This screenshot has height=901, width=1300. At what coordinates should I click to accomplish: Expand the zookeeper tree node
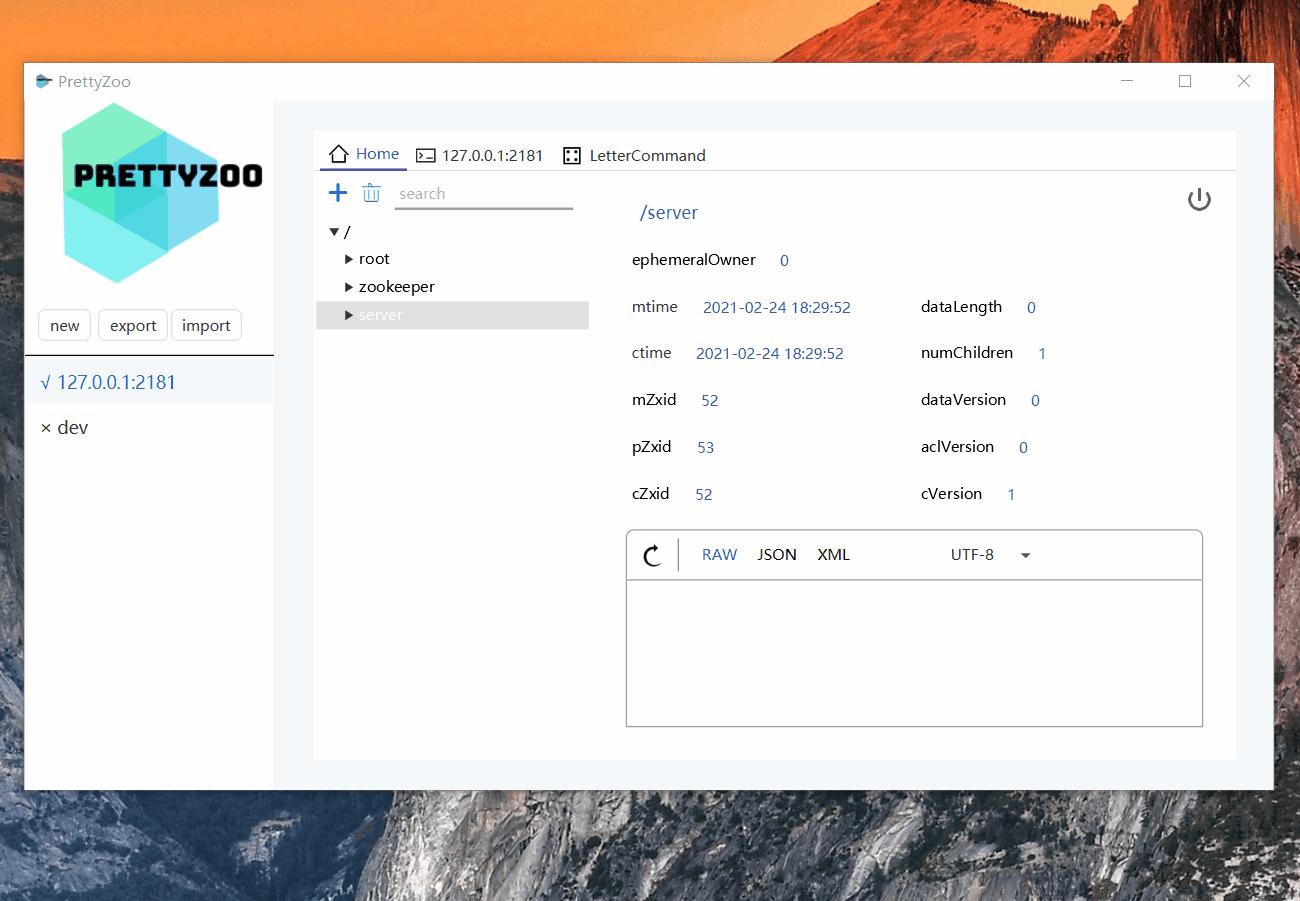pos(349,287)
